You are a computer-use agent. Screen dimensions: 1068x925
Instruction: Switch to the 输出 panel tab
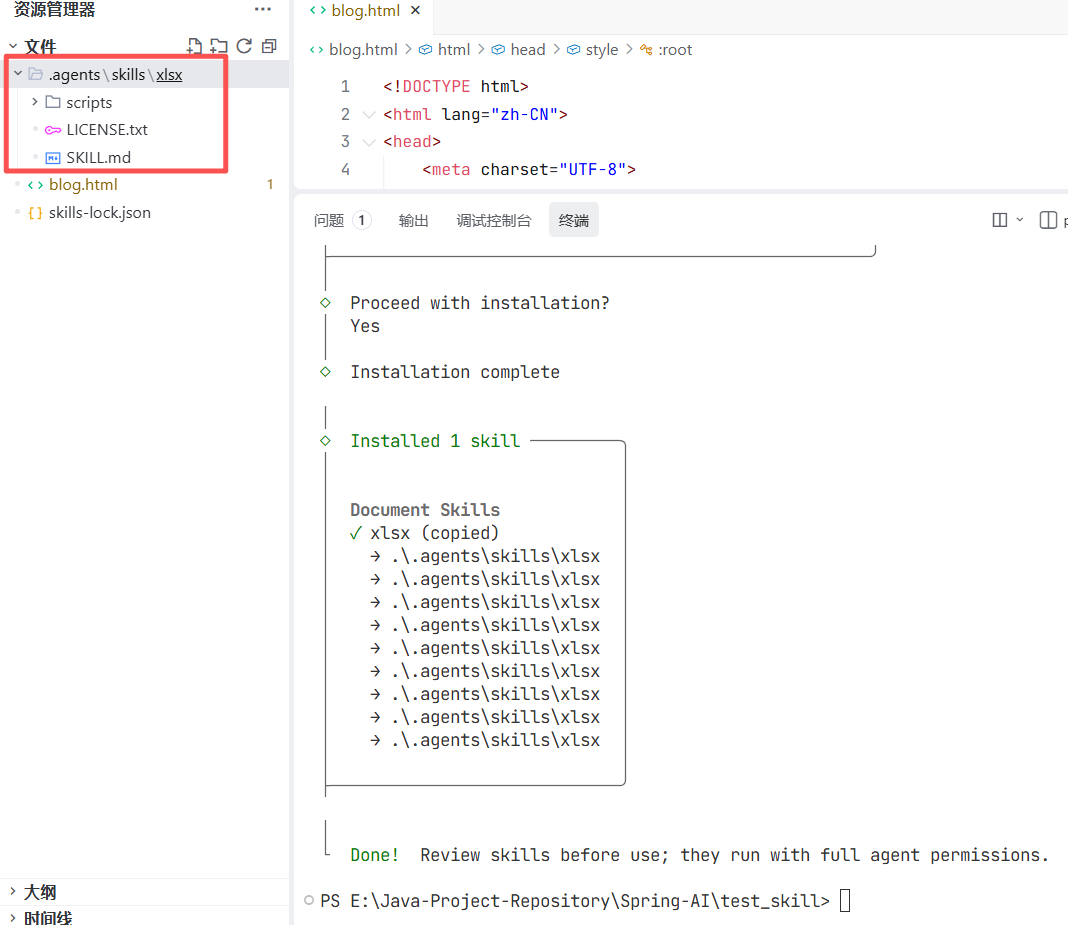(413, 220)
